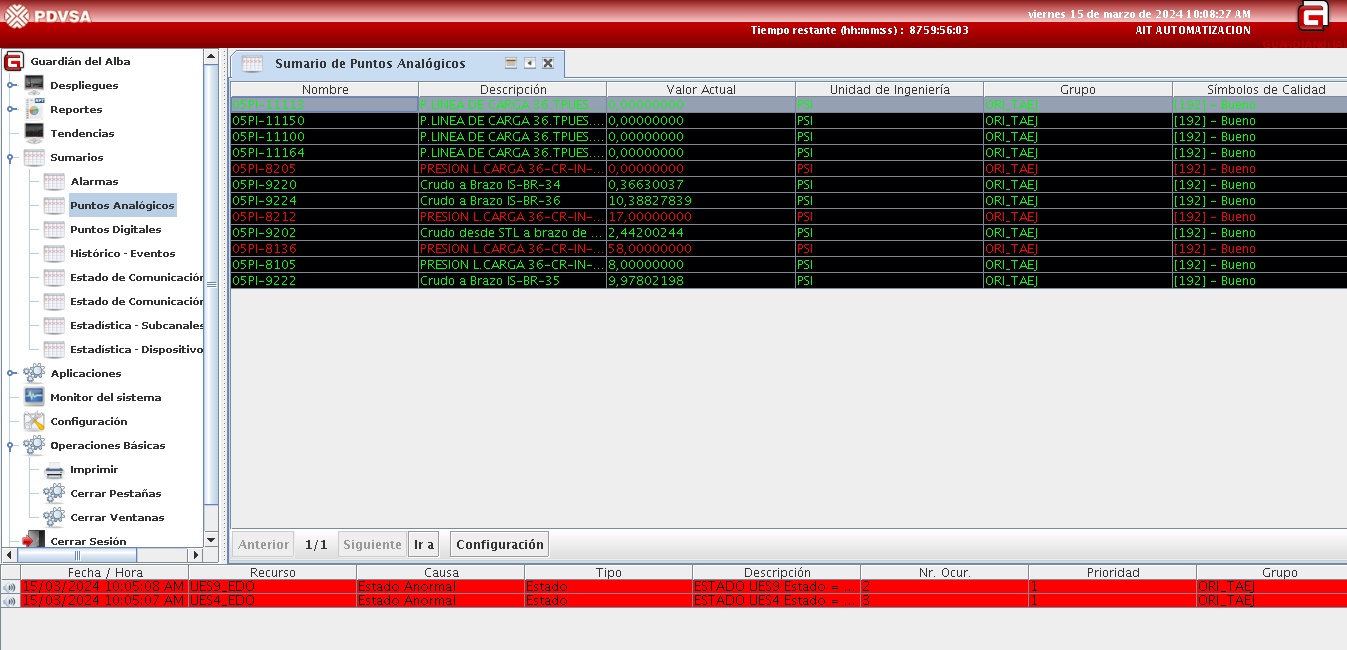The image size is (1347, 650).
Task: Open Puntos Digitales in the sidebar
Action: pos(115,229)
